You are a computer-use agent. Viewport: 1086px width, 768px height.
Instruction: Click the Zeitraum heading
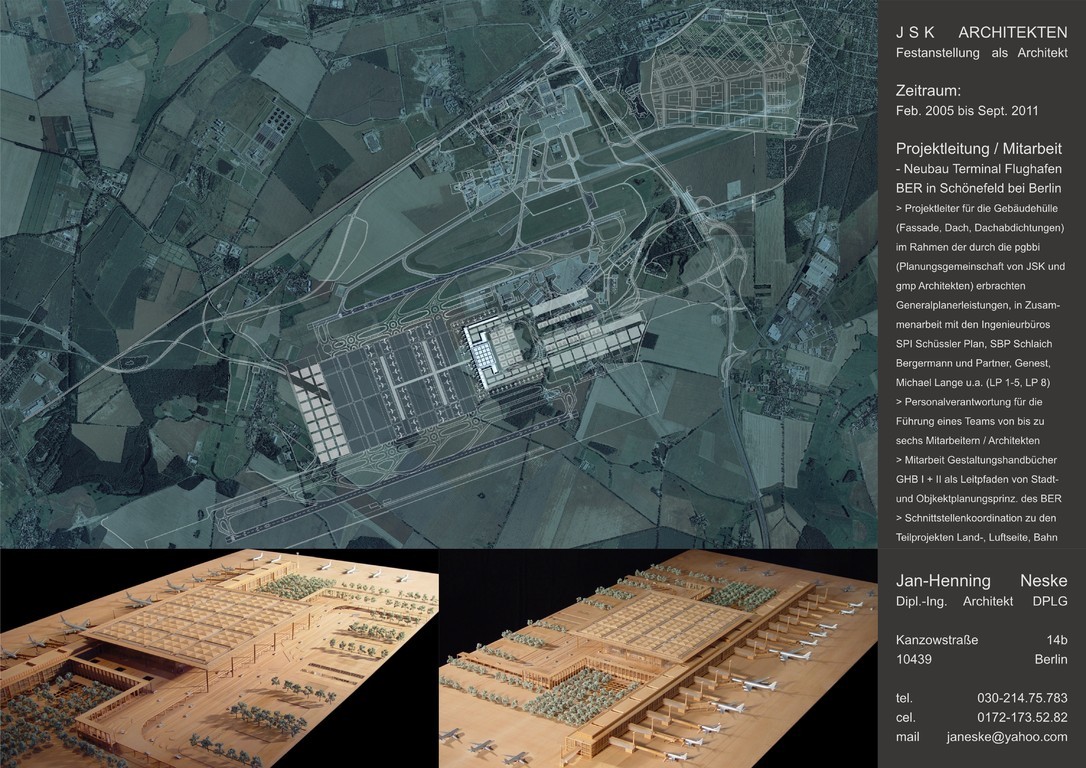(x=928, y=90)
